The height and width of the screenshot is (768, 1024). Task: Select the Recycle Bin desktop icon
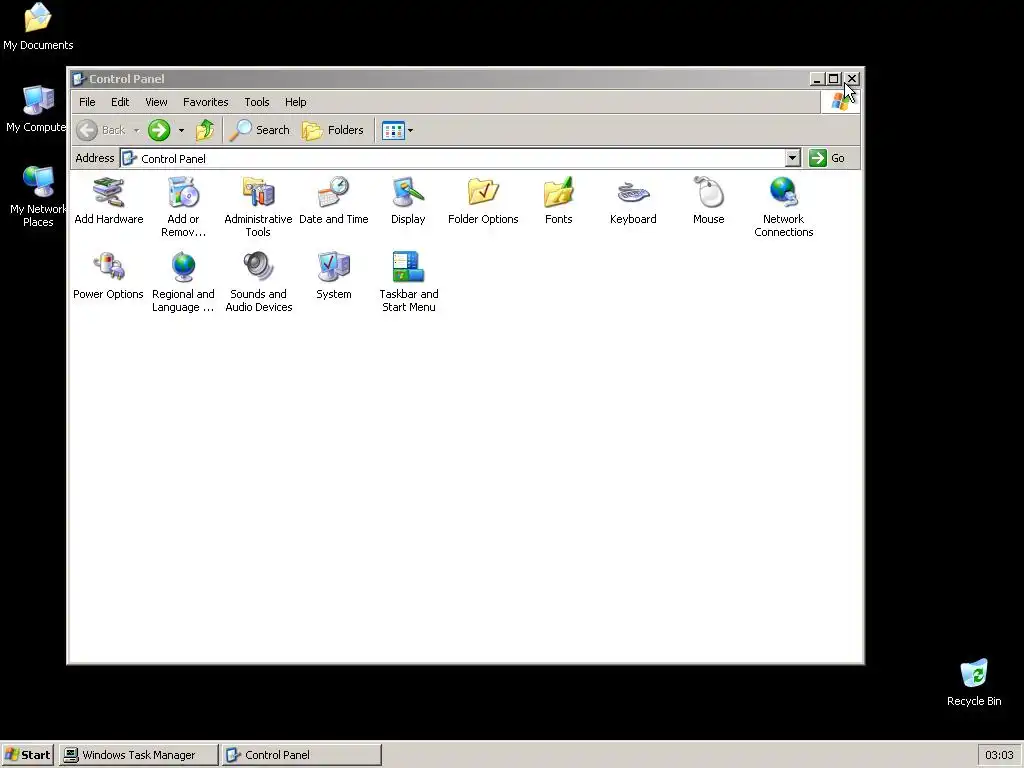pos(974,682)
